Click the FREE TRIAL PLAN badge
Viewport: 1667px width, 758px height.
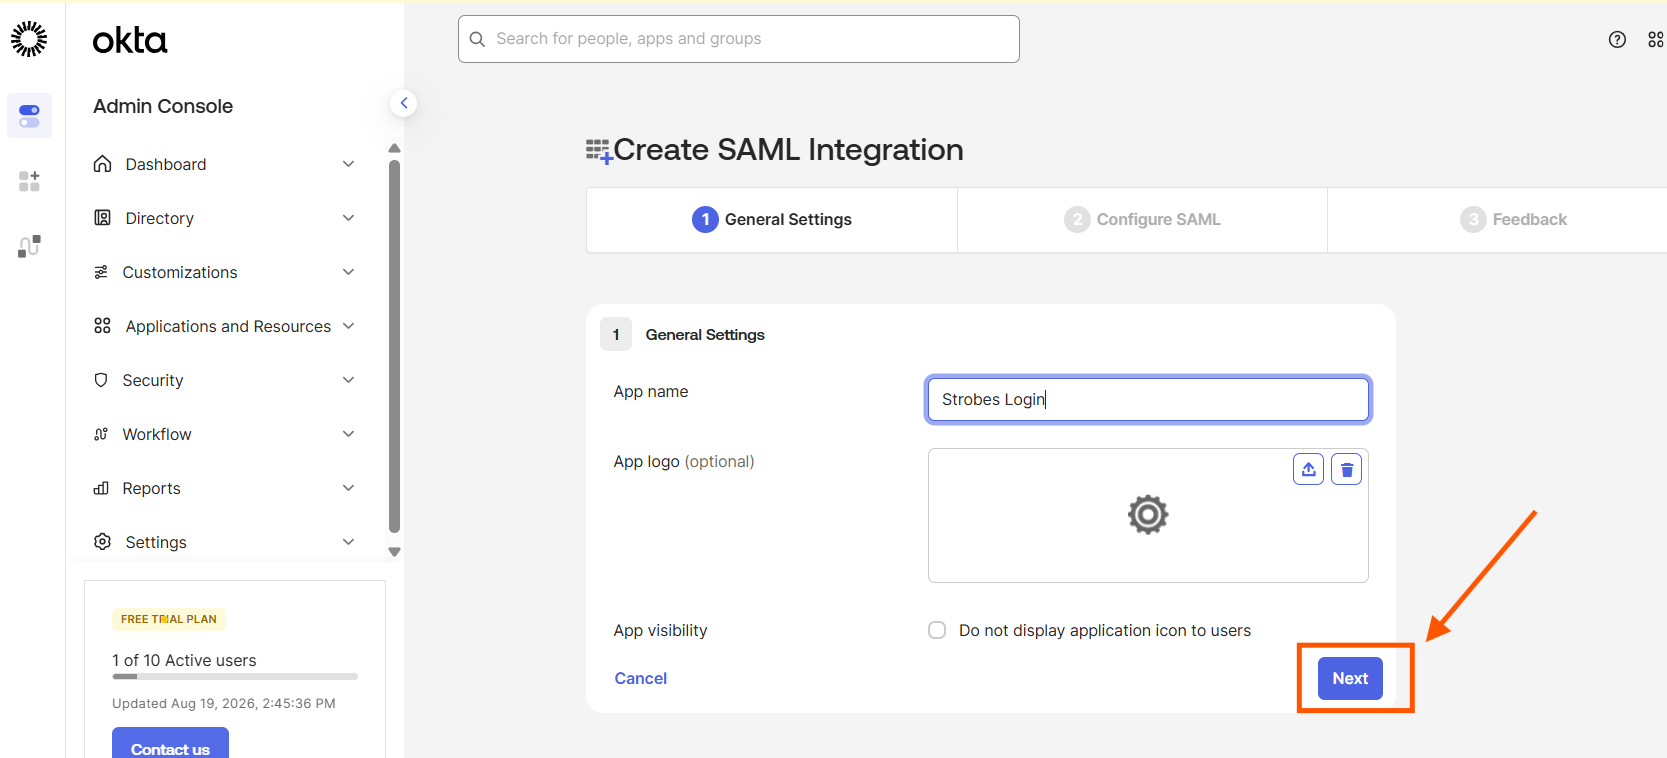[169, 619]
